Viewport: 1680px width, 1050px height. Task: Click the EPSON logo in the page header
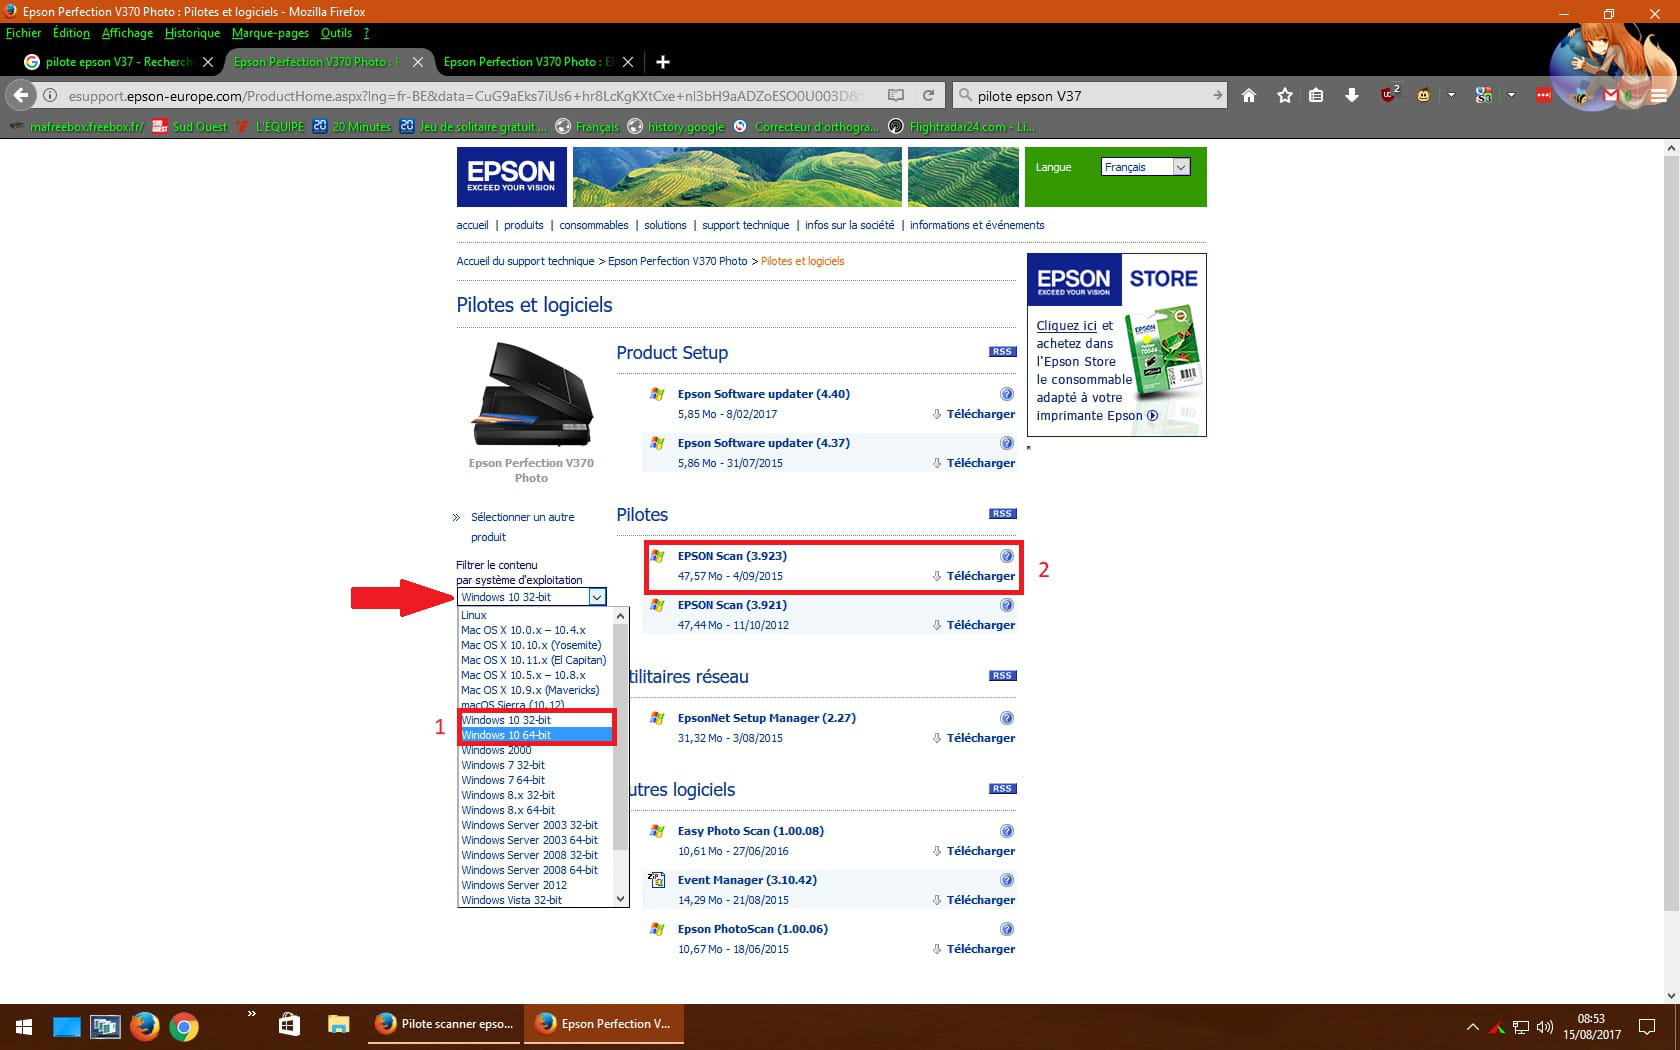click(x=511, y=177)
